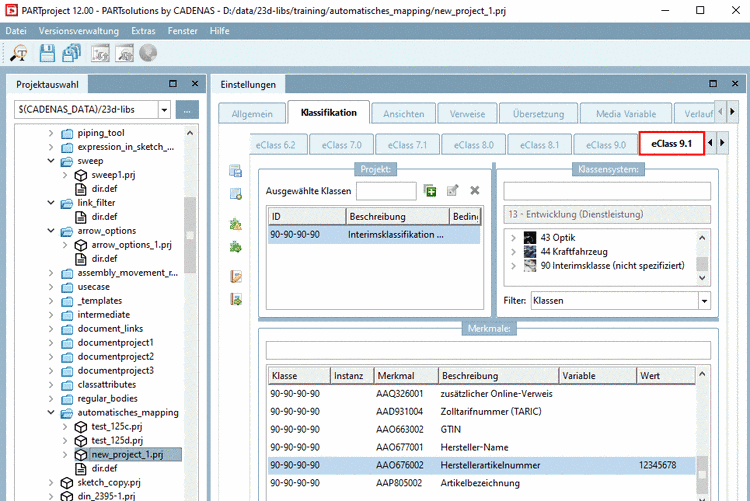Image resolution: width=750 pixels, height=501 pixels.
Task: Click the Save (single floppy disk) toolbar icon
Action: pos(46,53)
